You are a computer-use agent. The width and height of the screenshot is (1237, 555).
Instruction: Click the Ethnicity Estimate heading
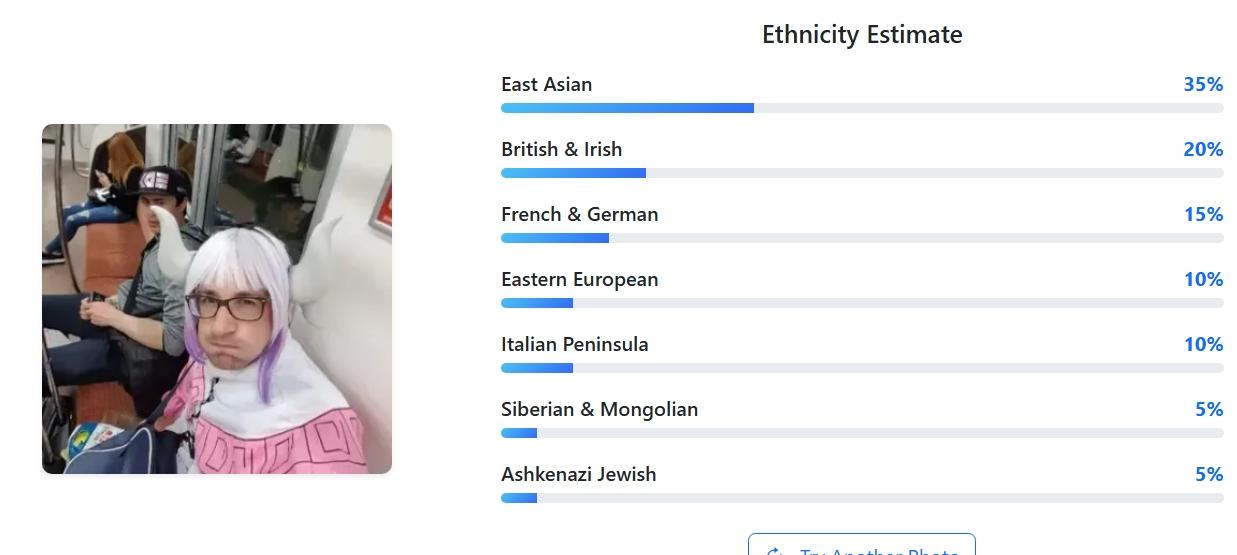pyautogui.click(x=862, y=35)
